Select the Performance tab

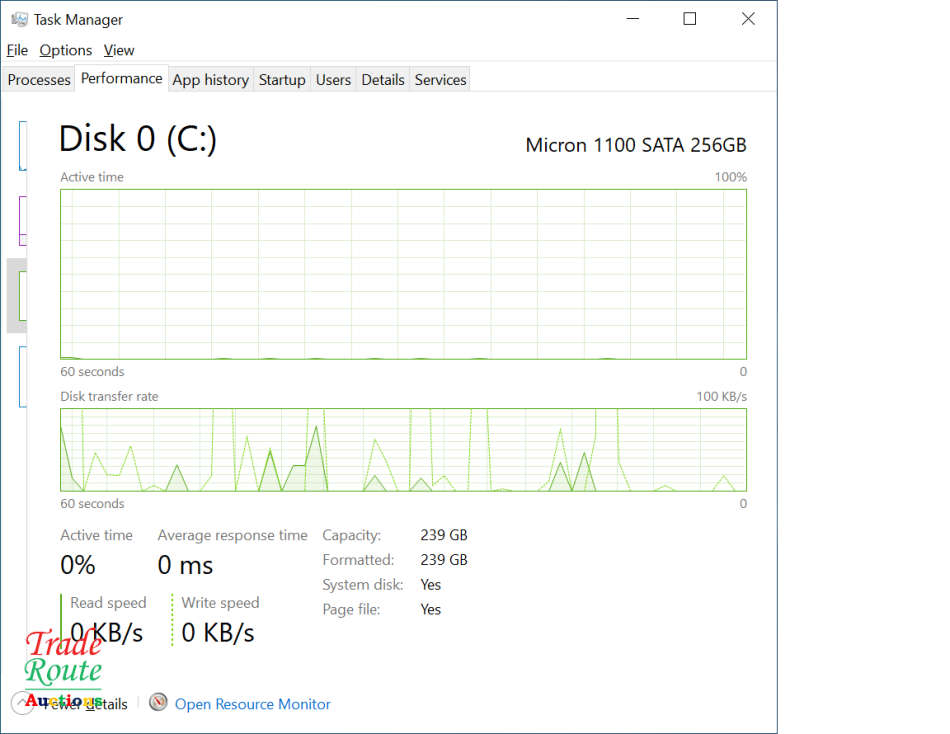tap(121, 79)
